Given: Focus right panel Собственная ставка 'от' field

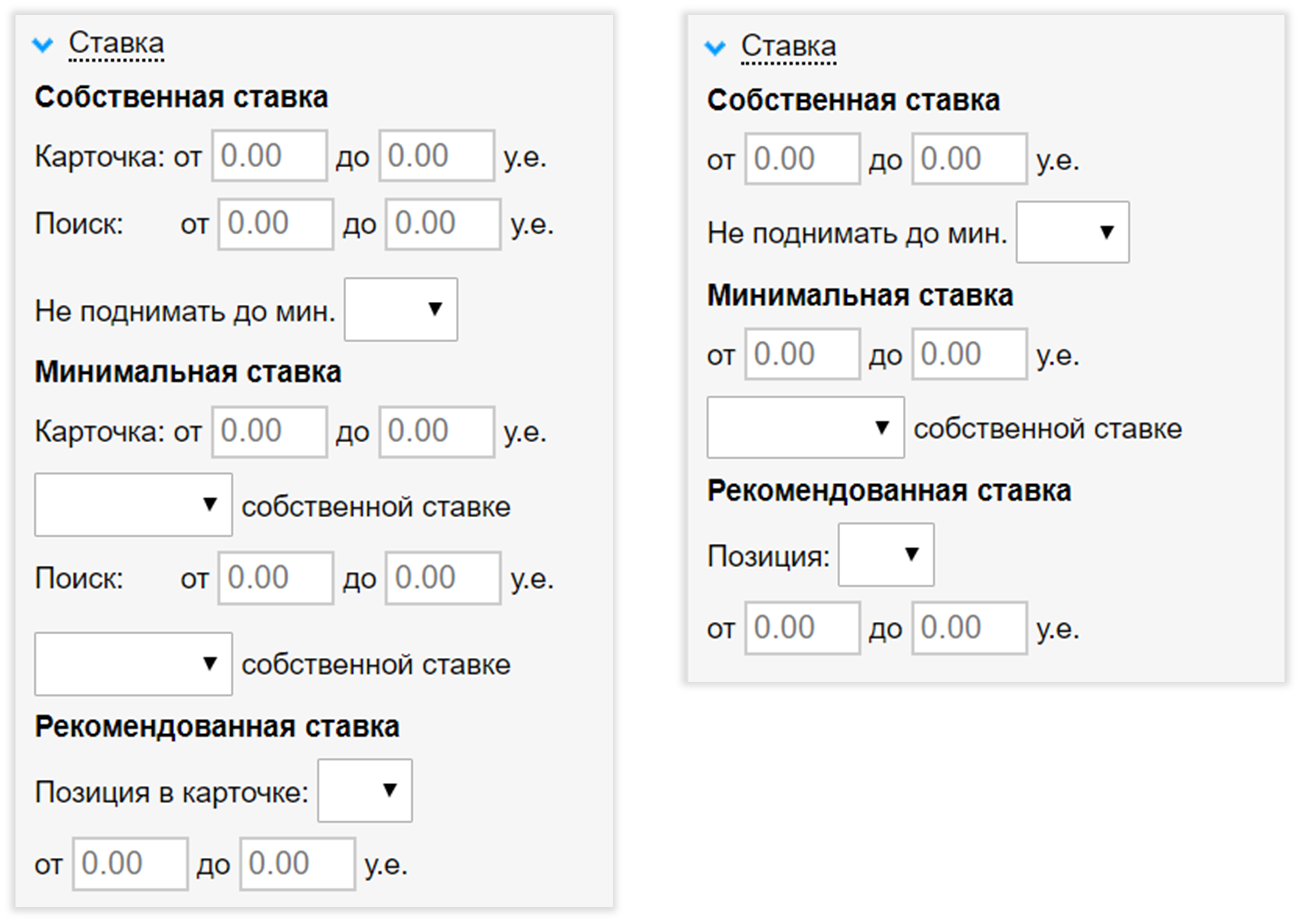Looking at the screenshot, I should click(x=802, y=160).
